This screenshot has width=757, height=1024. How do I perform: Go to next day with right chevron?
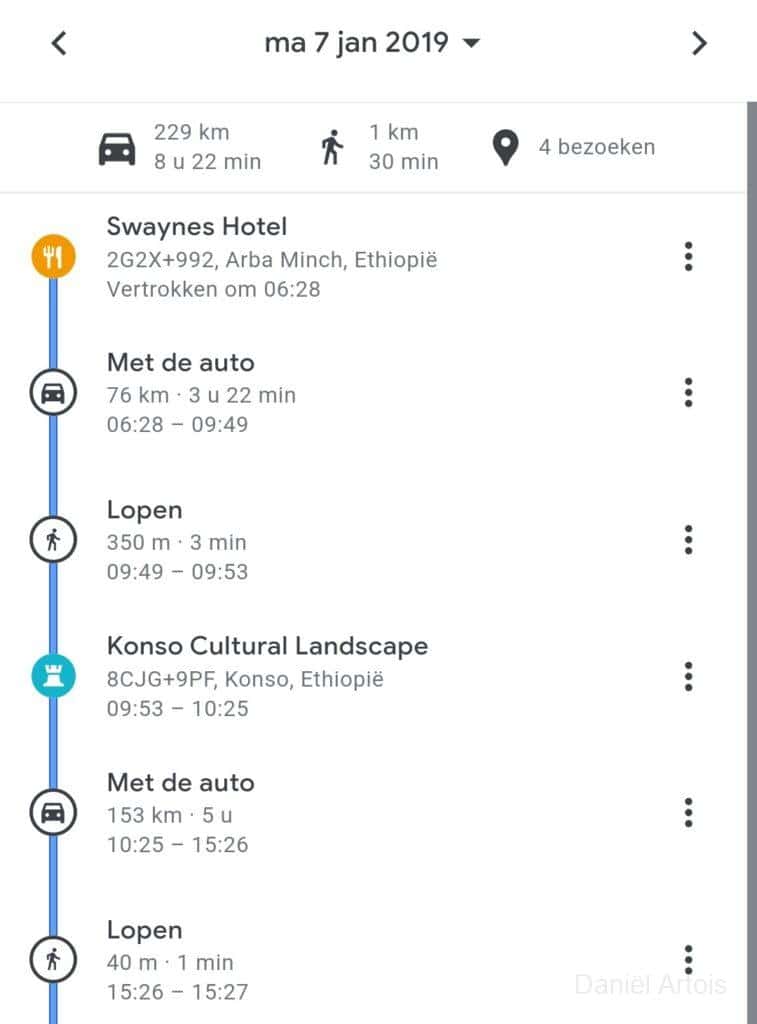[x=699, y=43]
